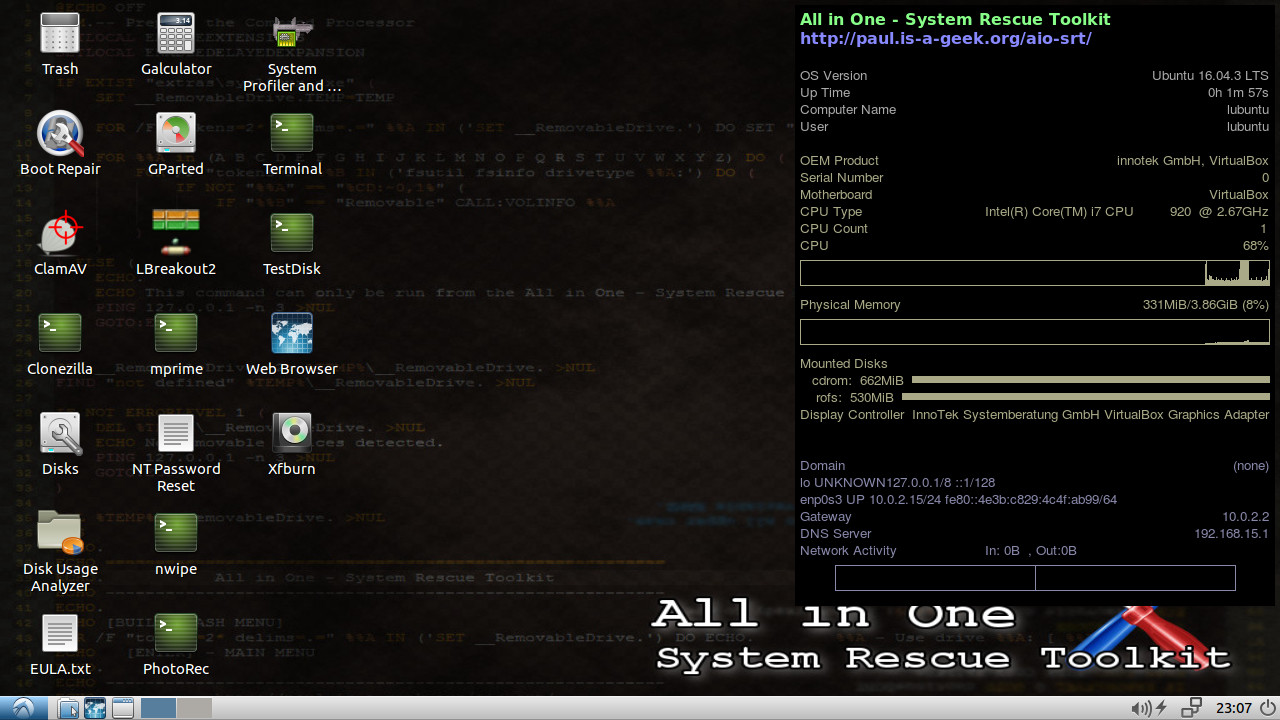Viewport: 1280px width, 720px height.
Task: Open the network connection tray icon
Action: [1191, 708]
